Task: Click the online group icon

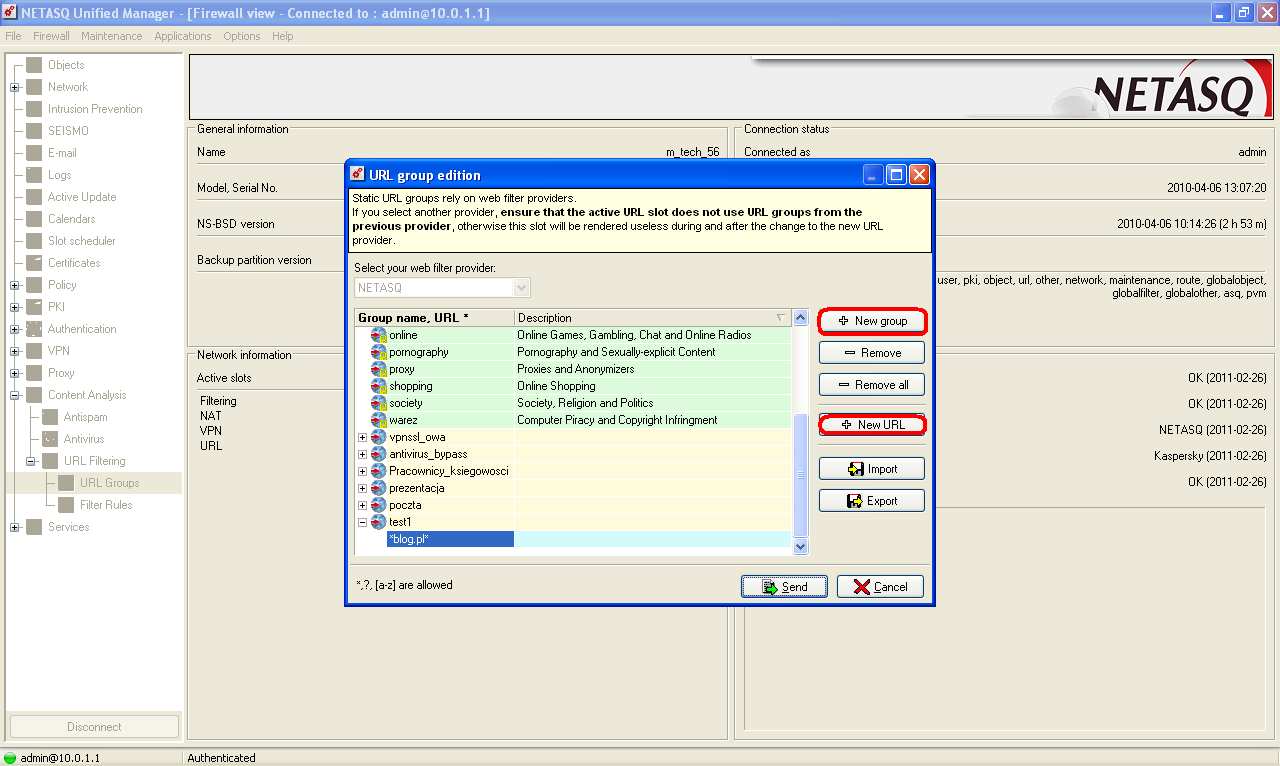Action: [x=378, y=335]
